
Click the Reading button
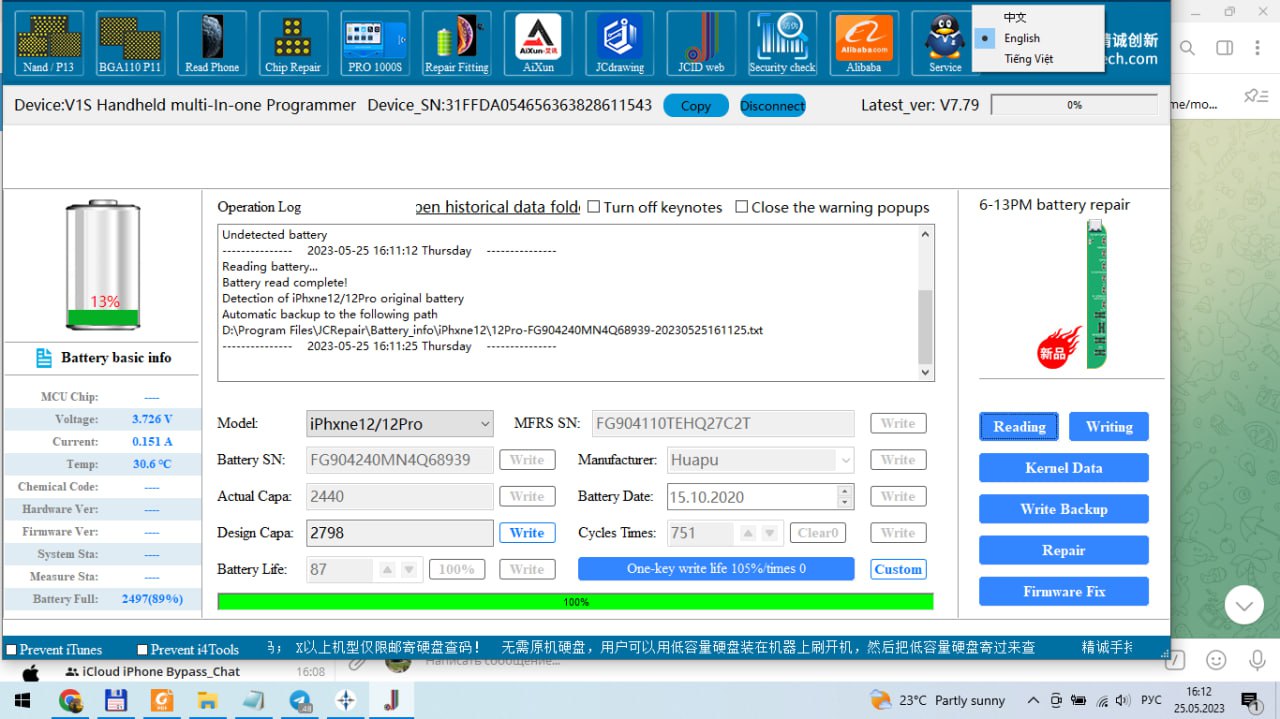click(x=1019, y=426)
